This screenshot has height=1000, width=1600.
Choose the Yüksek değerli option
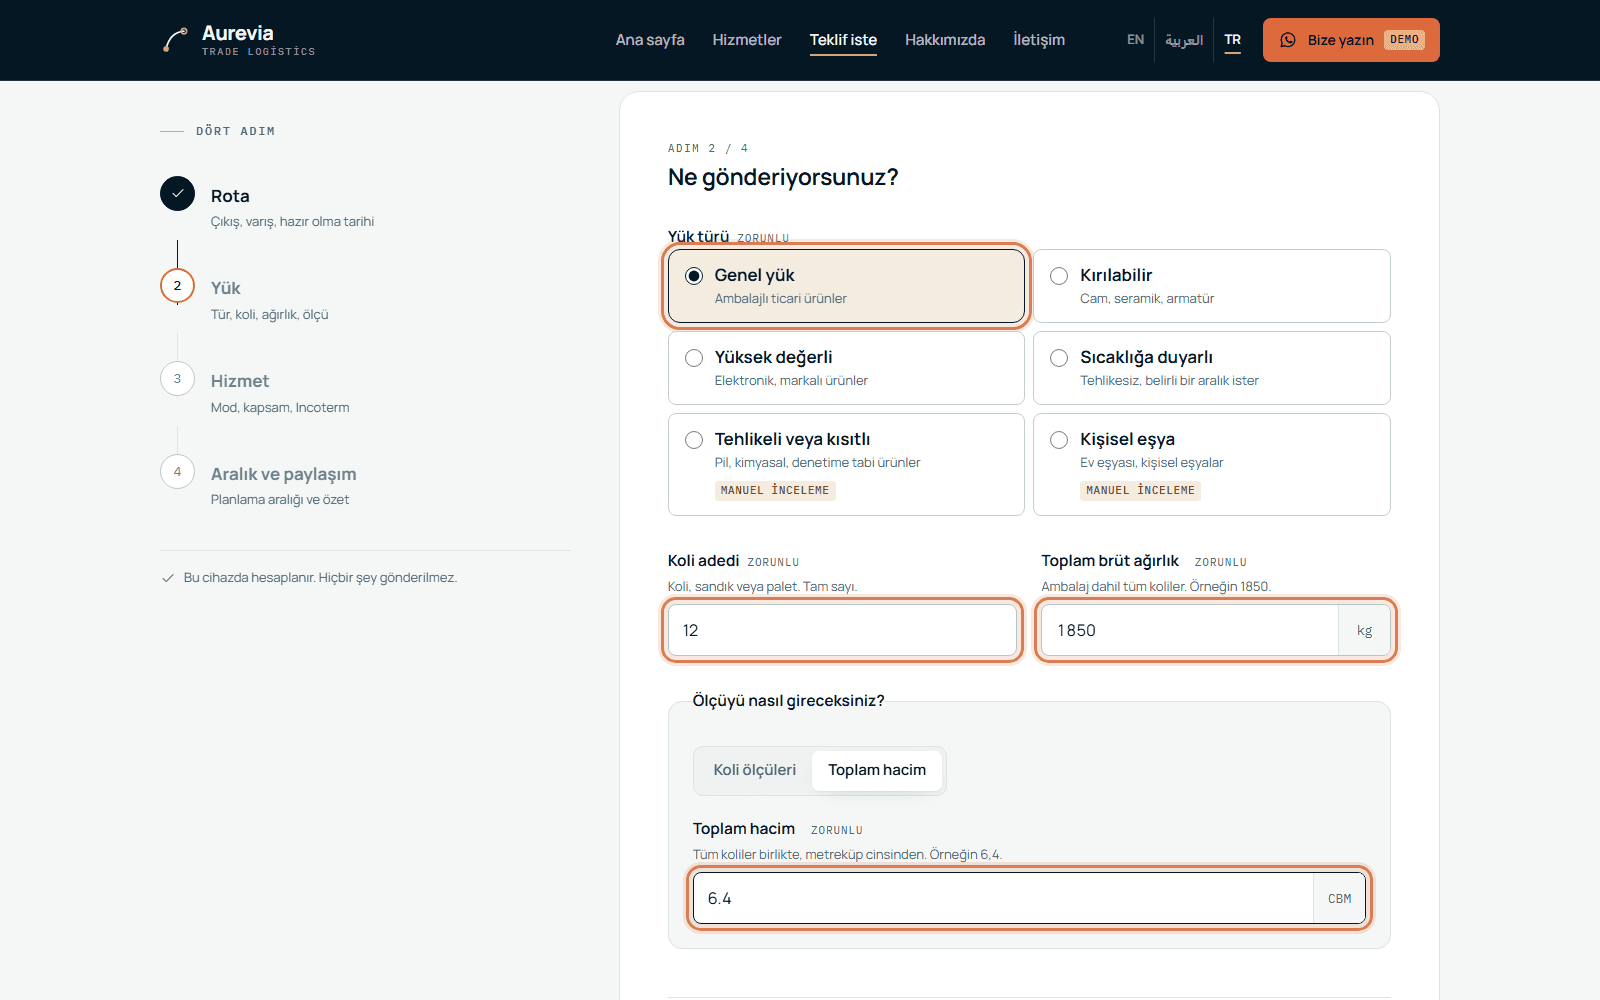pos(846,368)
